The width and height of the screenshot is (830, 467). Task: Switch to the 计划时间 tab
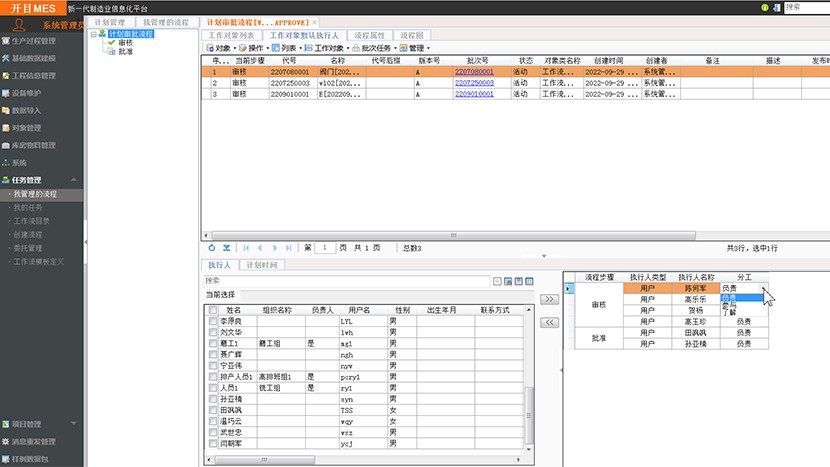[x=262, y=265]
